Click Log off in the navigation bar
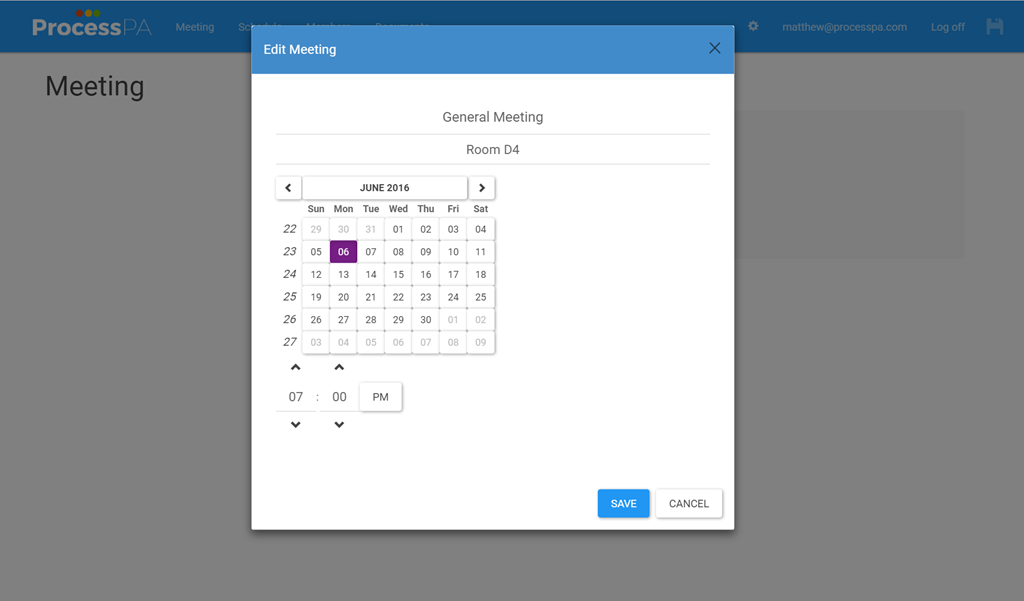Screen dimensions: 1024x601 coord(947,27)
